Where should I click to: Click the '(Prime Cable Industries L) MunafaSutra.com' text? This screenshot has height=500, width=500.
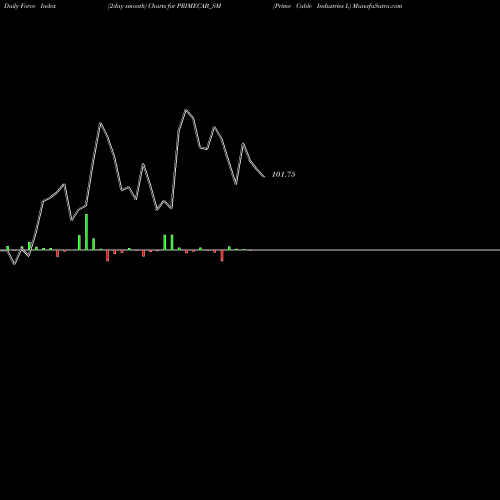337,6
